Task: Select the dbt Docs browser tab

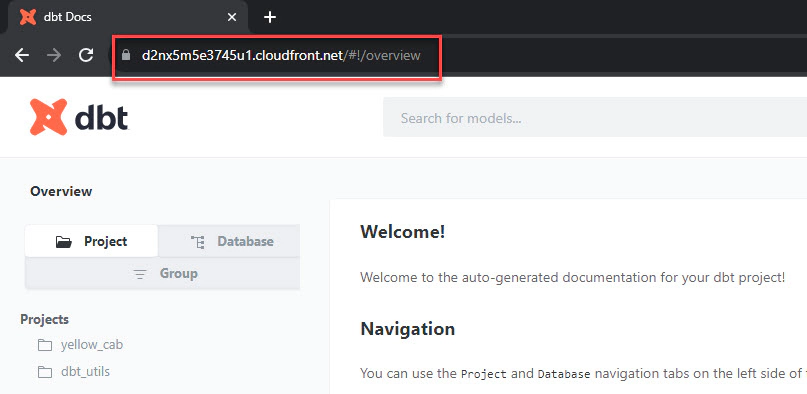Action: click(124, 18)
